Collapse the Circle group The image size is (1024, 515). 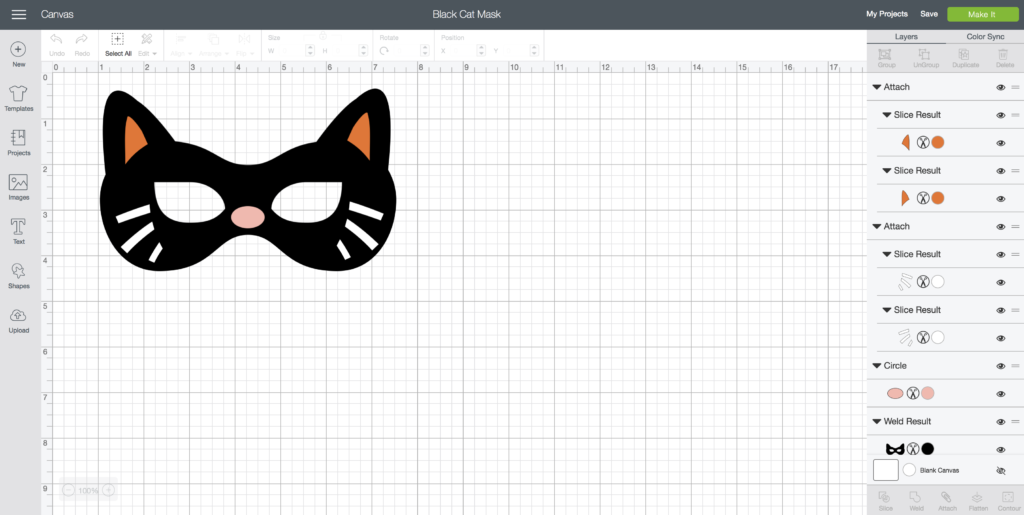[876, 366]
